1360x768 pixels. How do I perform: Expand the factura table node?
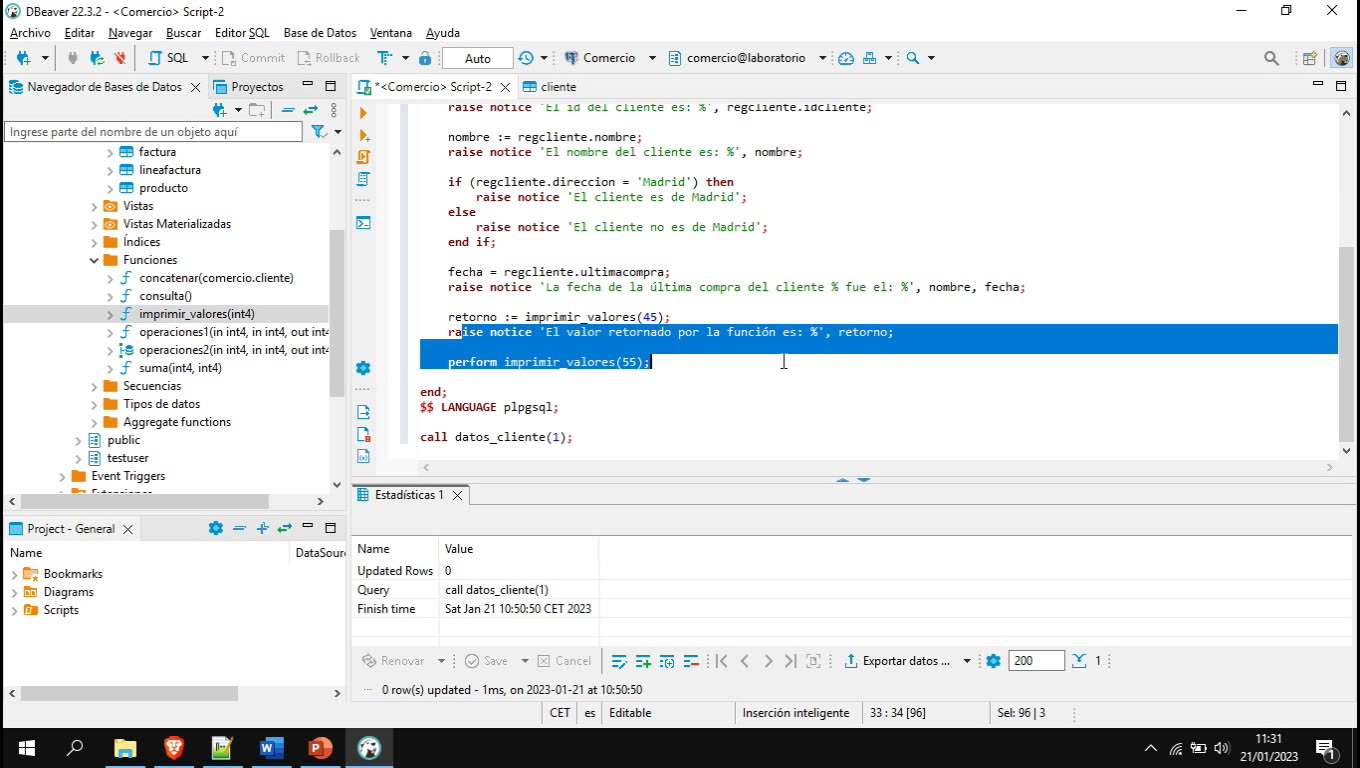[110, 152]
